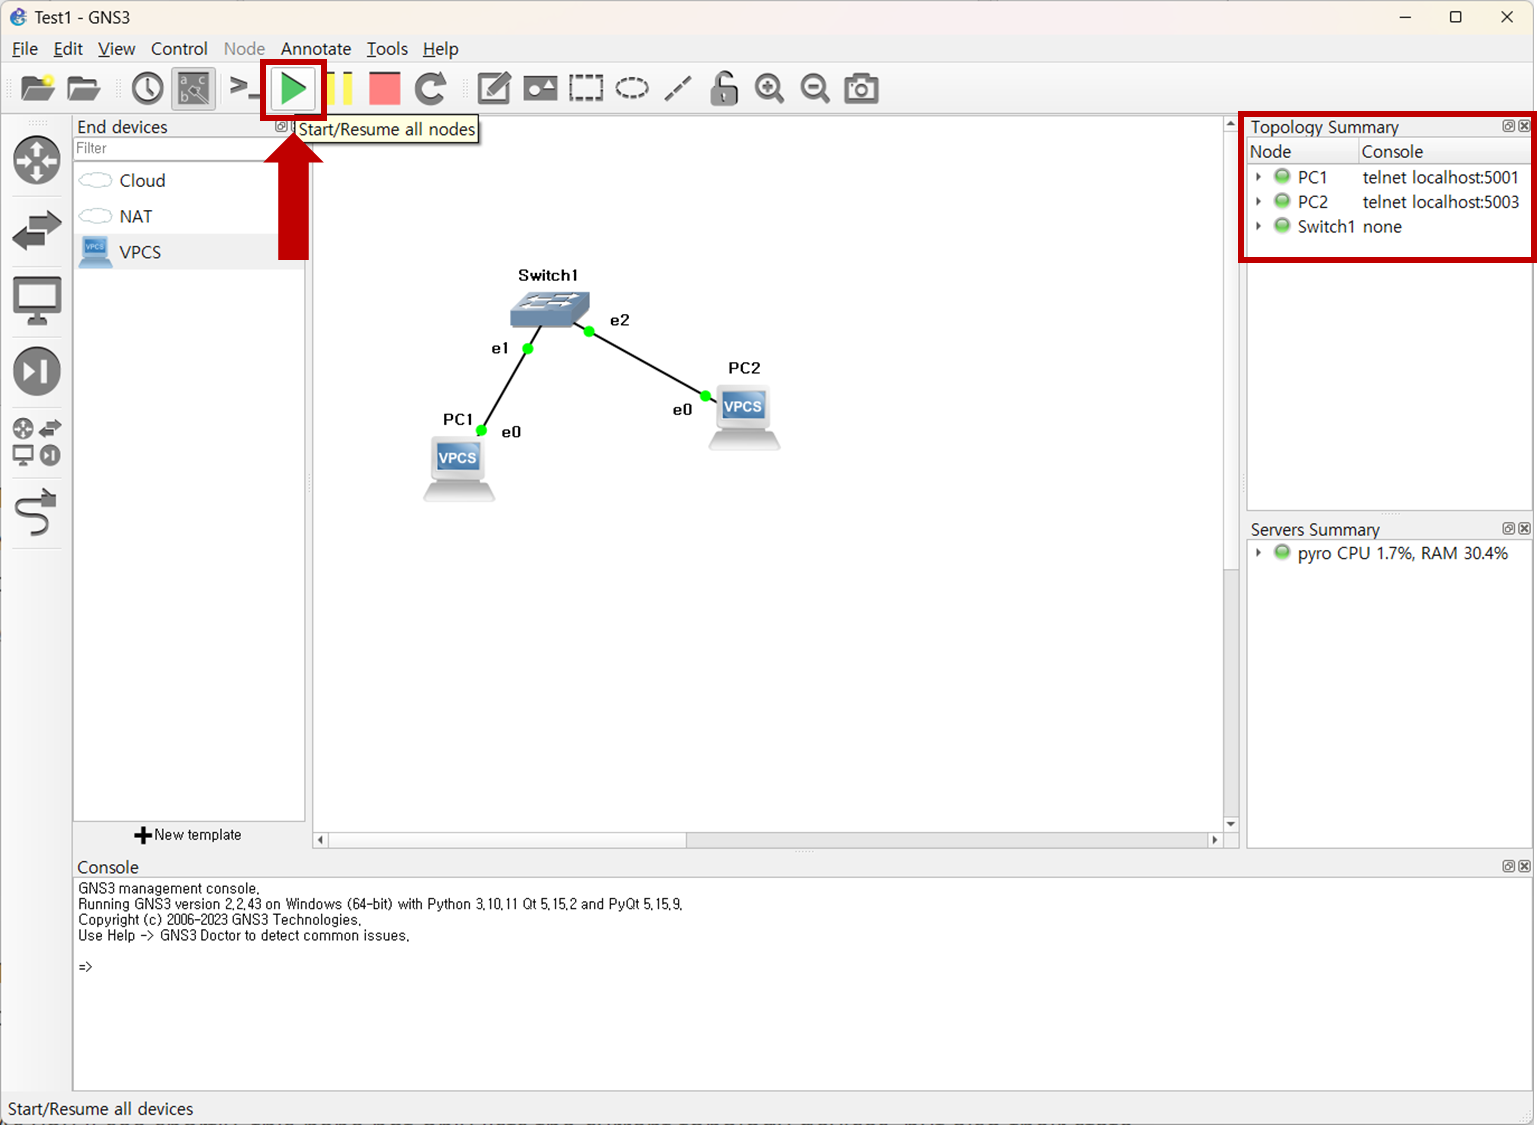Click telnet localhost:5001 console entry

pos(1440,177)
